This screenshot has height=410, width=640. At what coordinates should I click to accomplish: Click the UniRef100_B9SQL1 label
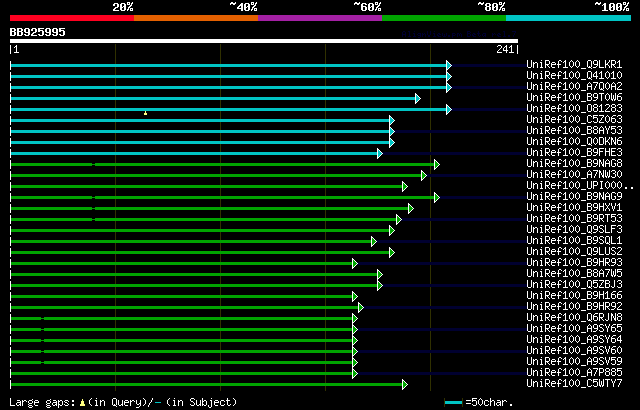(574, 241)
